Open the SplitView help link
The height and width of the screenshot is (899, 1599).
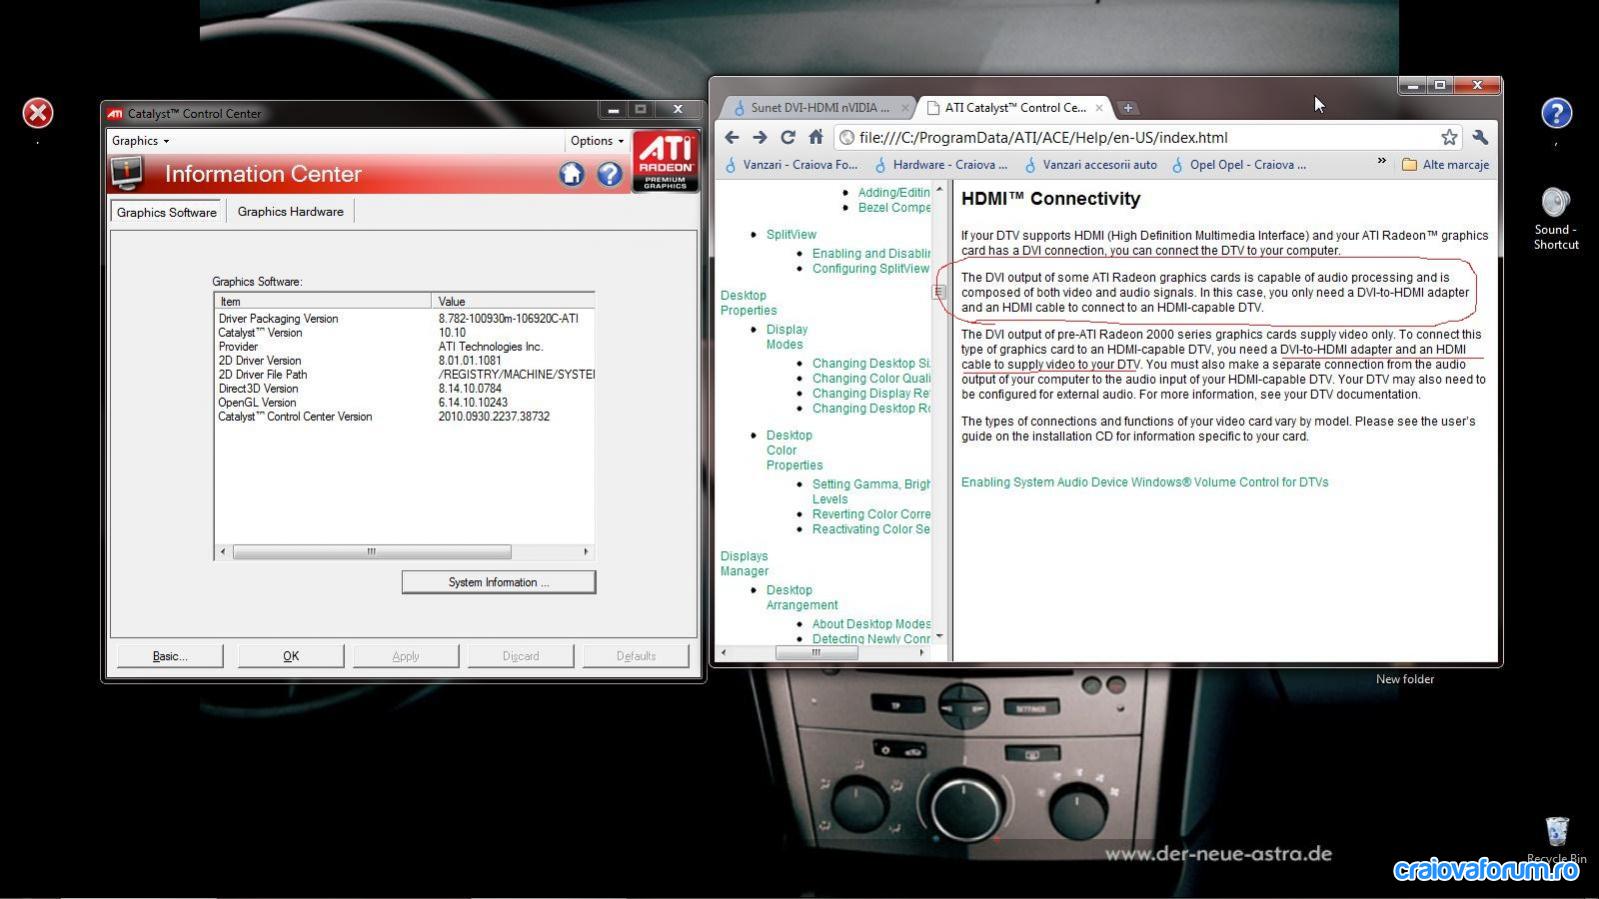click(x=791, y=235)
